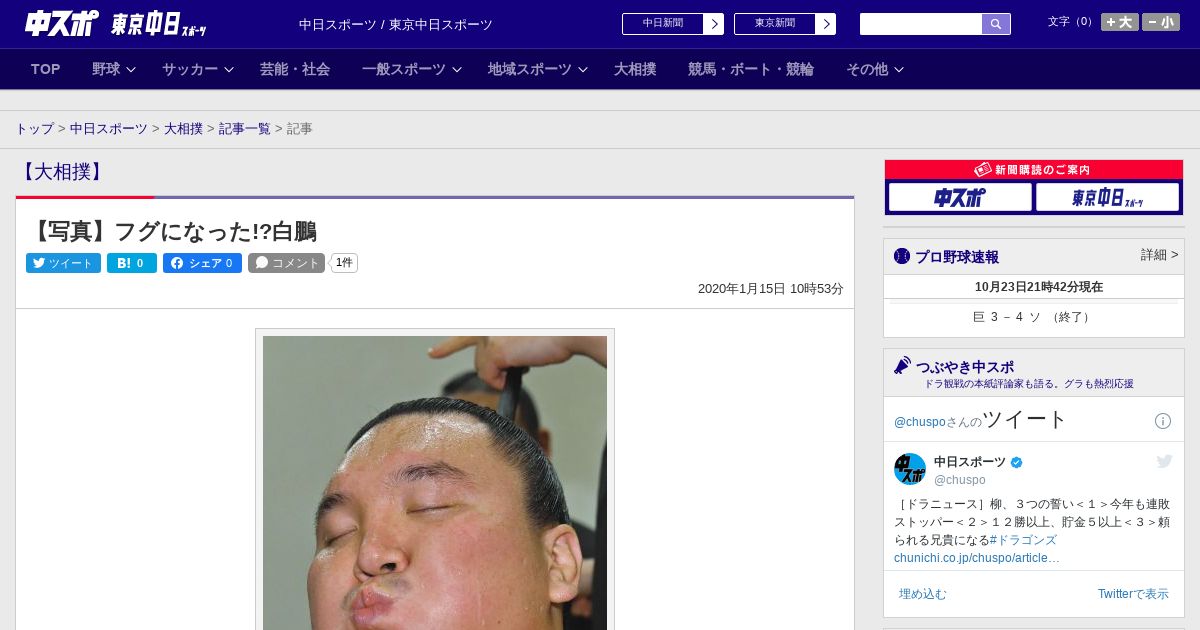
Task: Click the 【大相撲】 section heading
Action: [62, 171]
